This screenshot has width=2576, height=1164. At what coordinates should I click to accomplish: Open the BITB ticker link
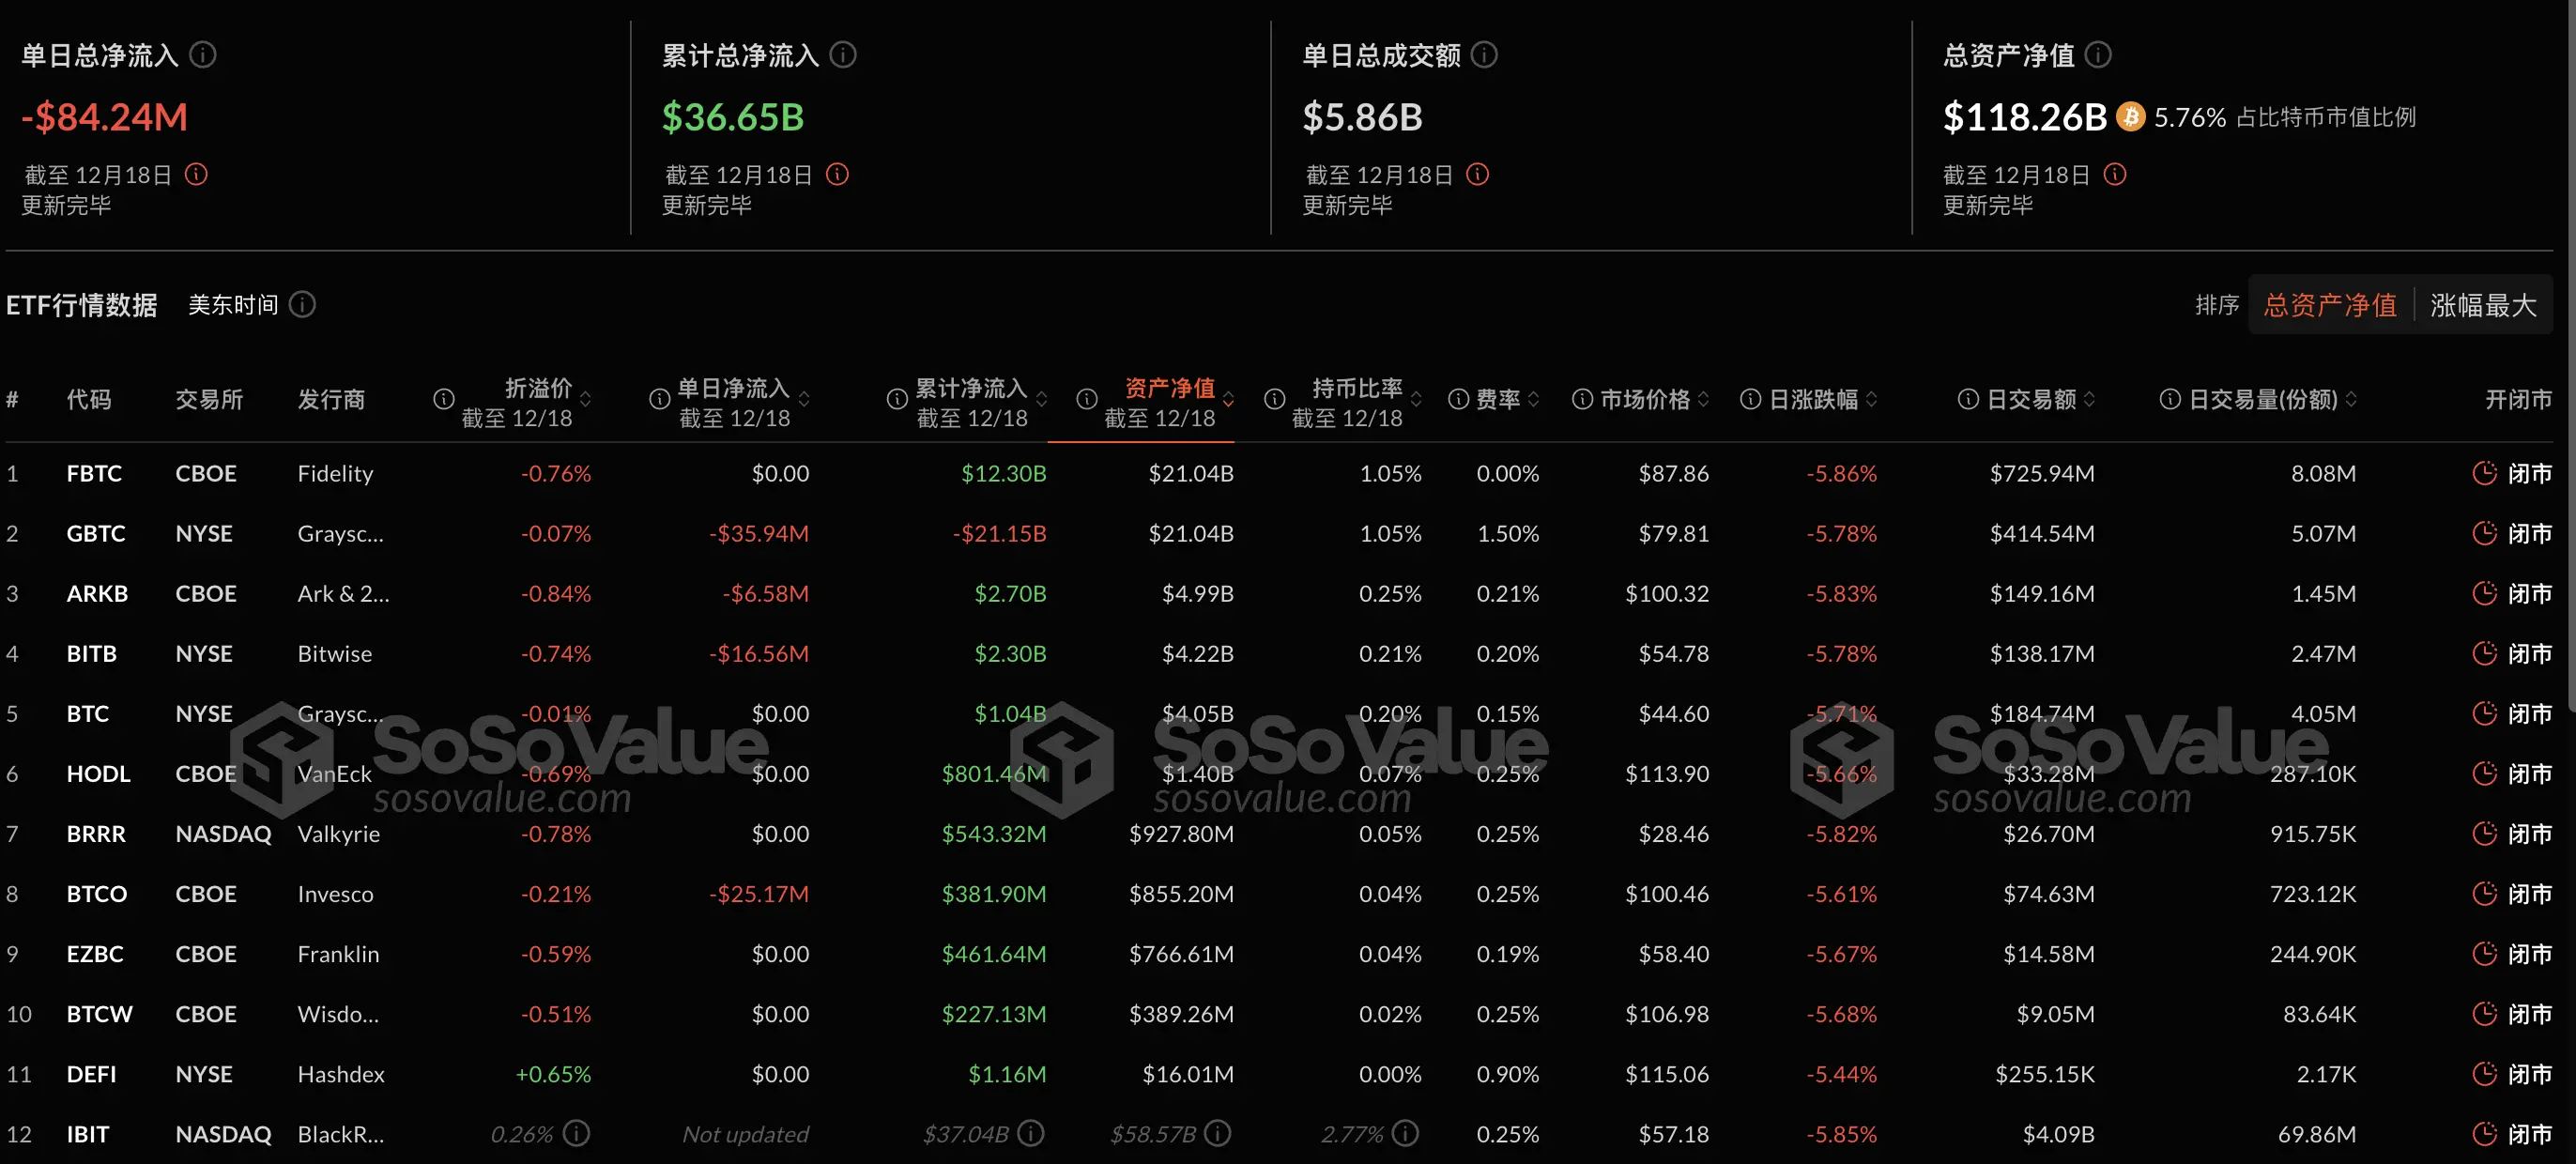point(91,653)
